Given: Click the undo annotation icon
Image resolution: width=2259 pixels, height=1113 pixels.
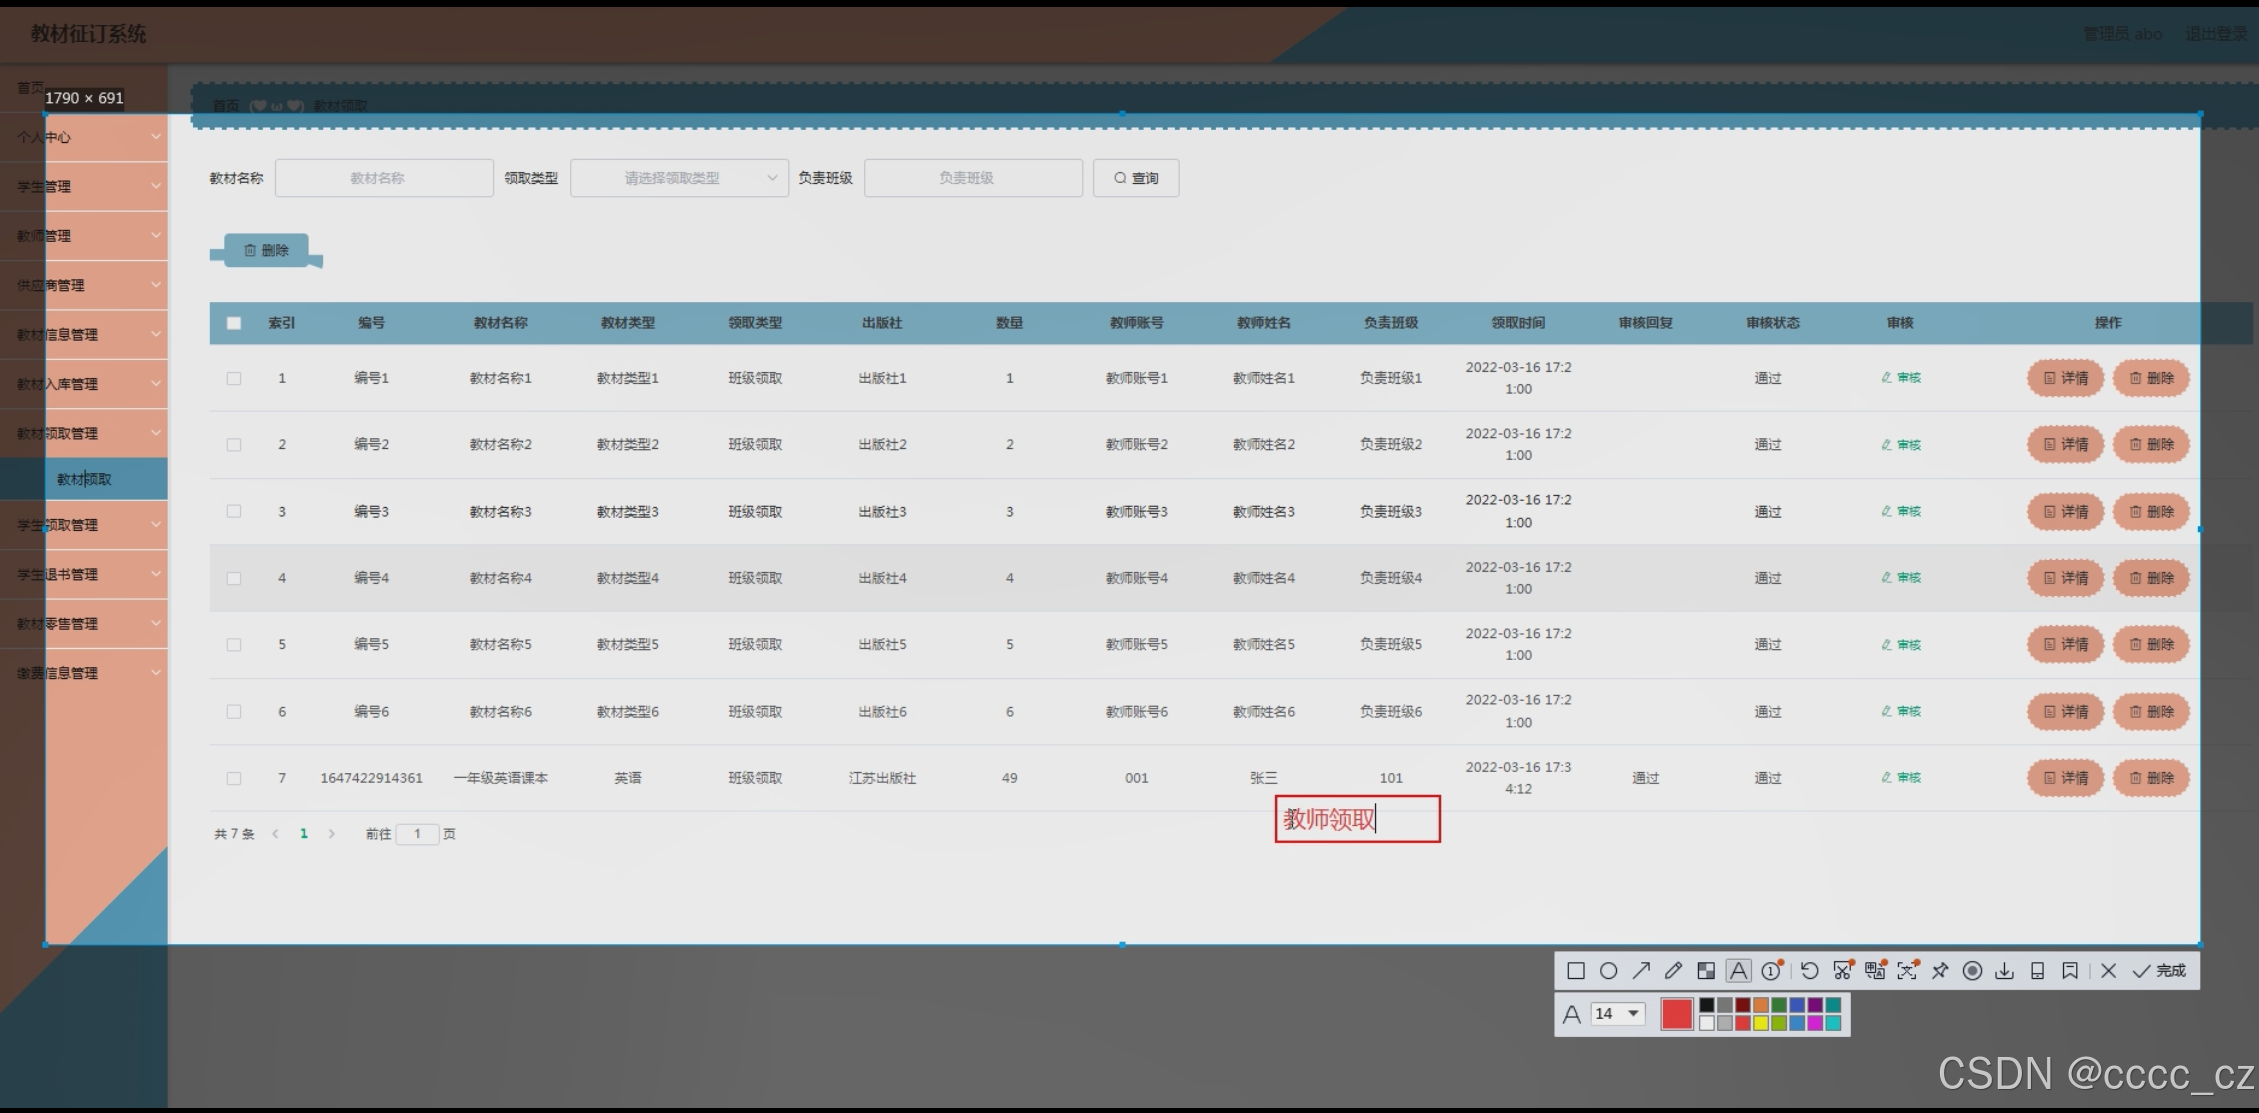Looking at the screenshot, I should (x=1809, y=971).
